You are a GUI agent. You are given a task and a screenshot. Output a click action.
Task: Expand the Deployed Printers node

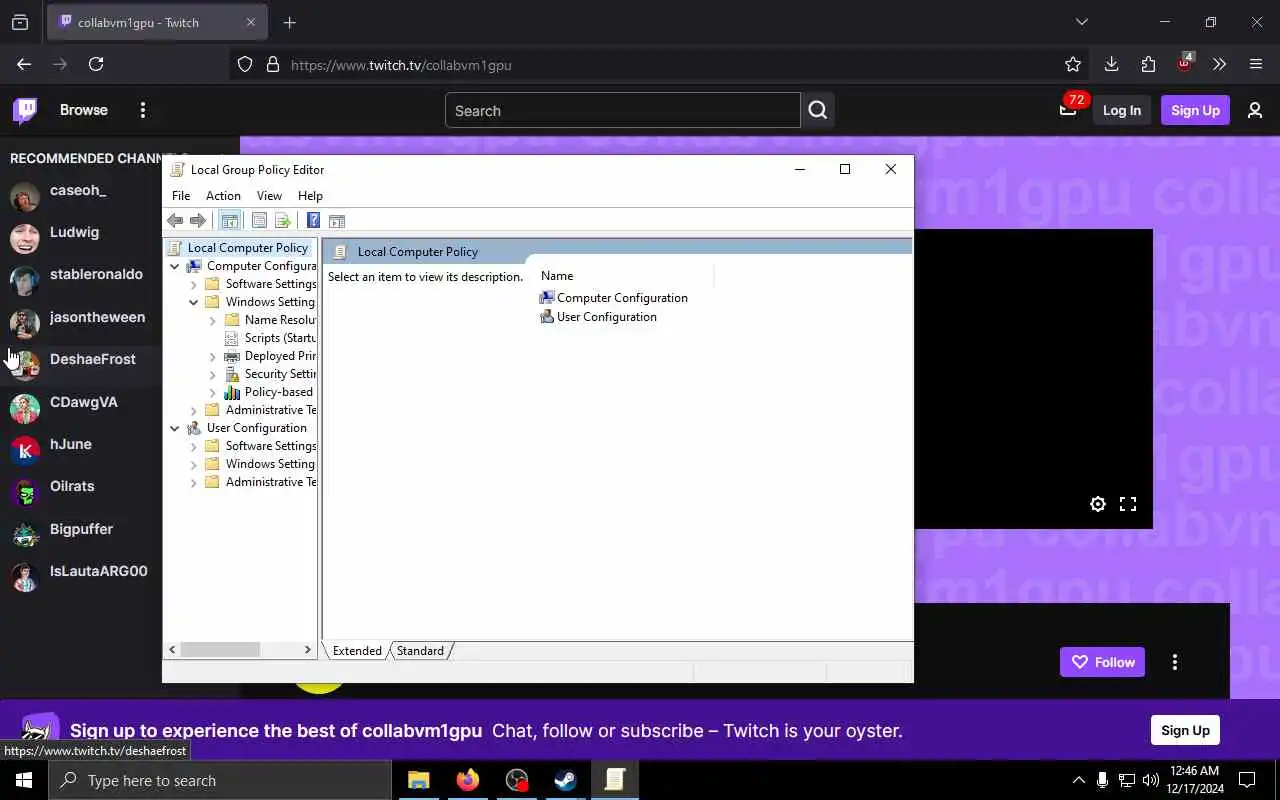pos(213,356)
